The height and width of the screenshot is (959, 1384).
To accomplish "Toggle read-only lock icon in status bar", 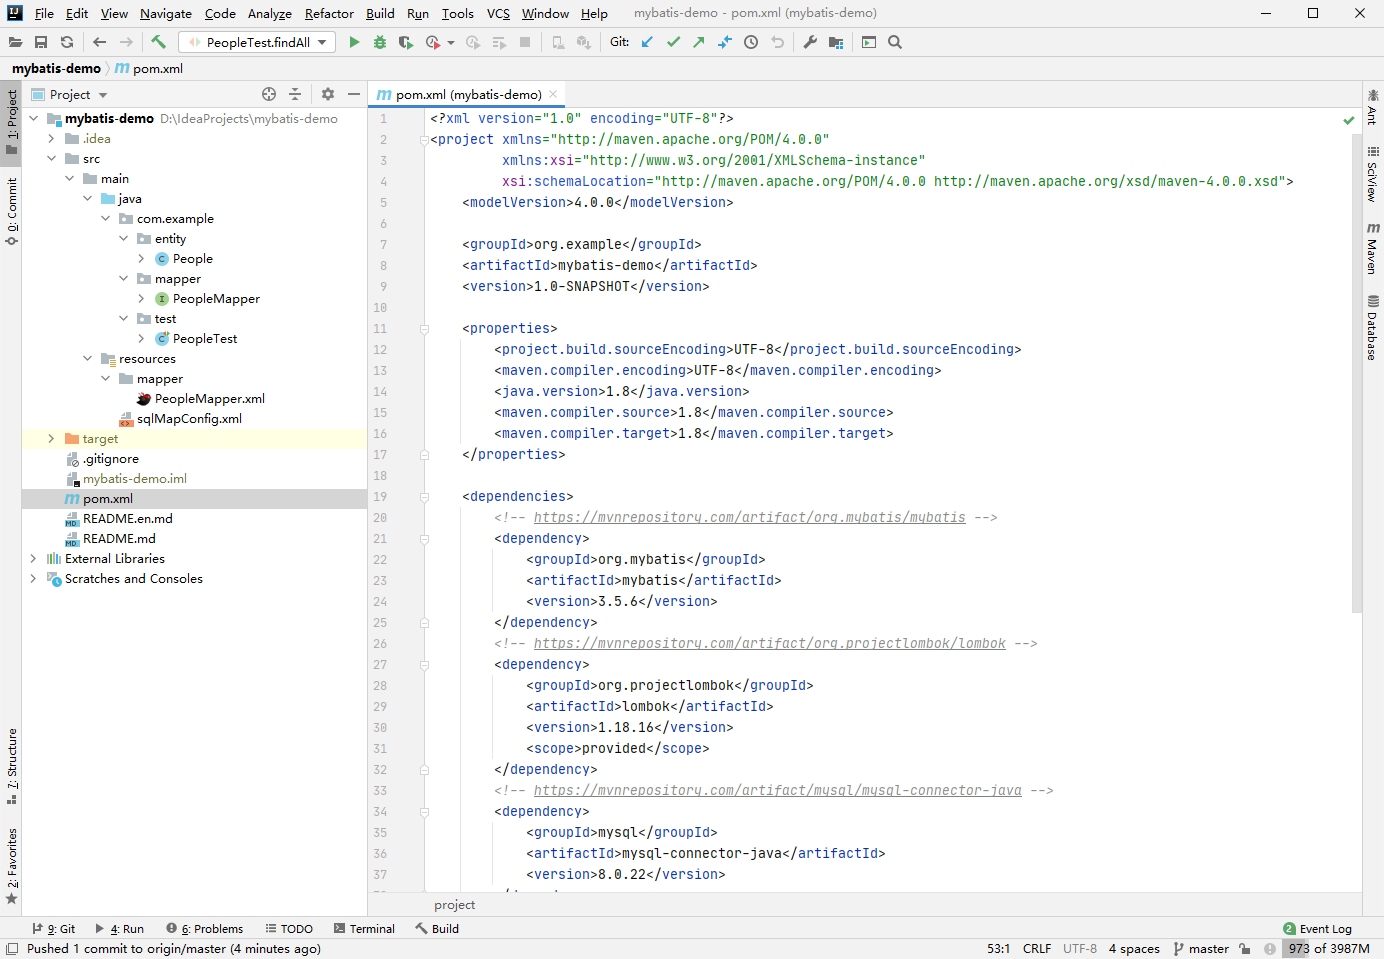I will coord(1244,949).
